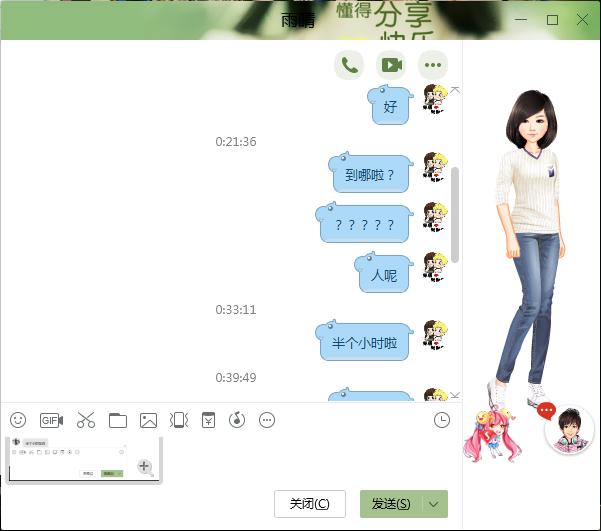Click the red chat bubble notification badge

coord(546,411)
